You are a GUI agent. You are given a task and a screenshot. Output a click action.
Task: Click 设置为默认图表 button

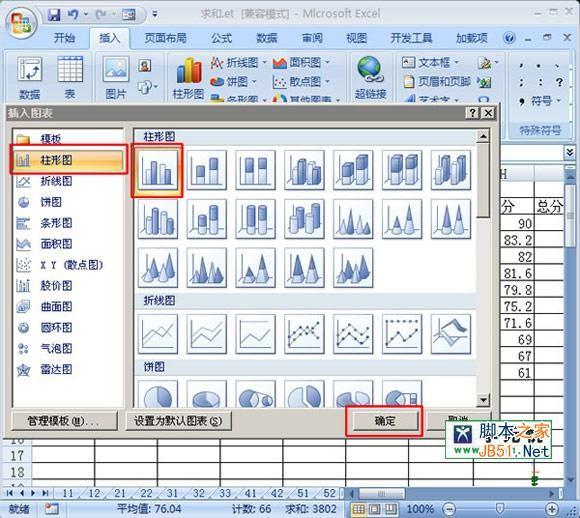tap(178, 421)
